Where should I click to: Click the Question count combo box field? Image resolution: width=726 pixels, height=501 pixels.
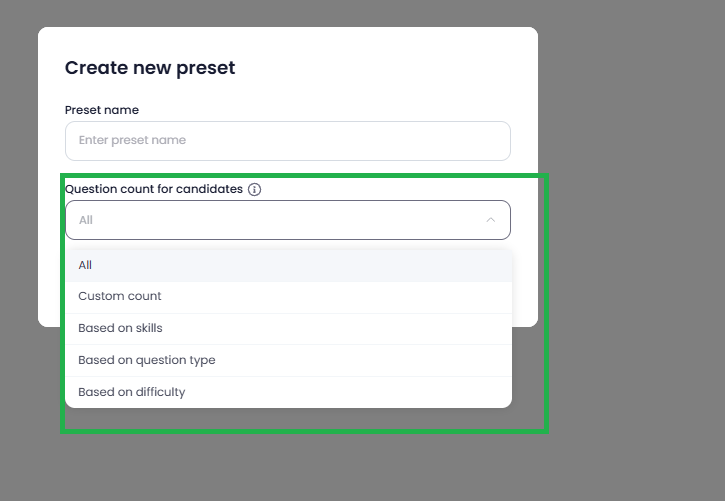click(x=288, y=220)
